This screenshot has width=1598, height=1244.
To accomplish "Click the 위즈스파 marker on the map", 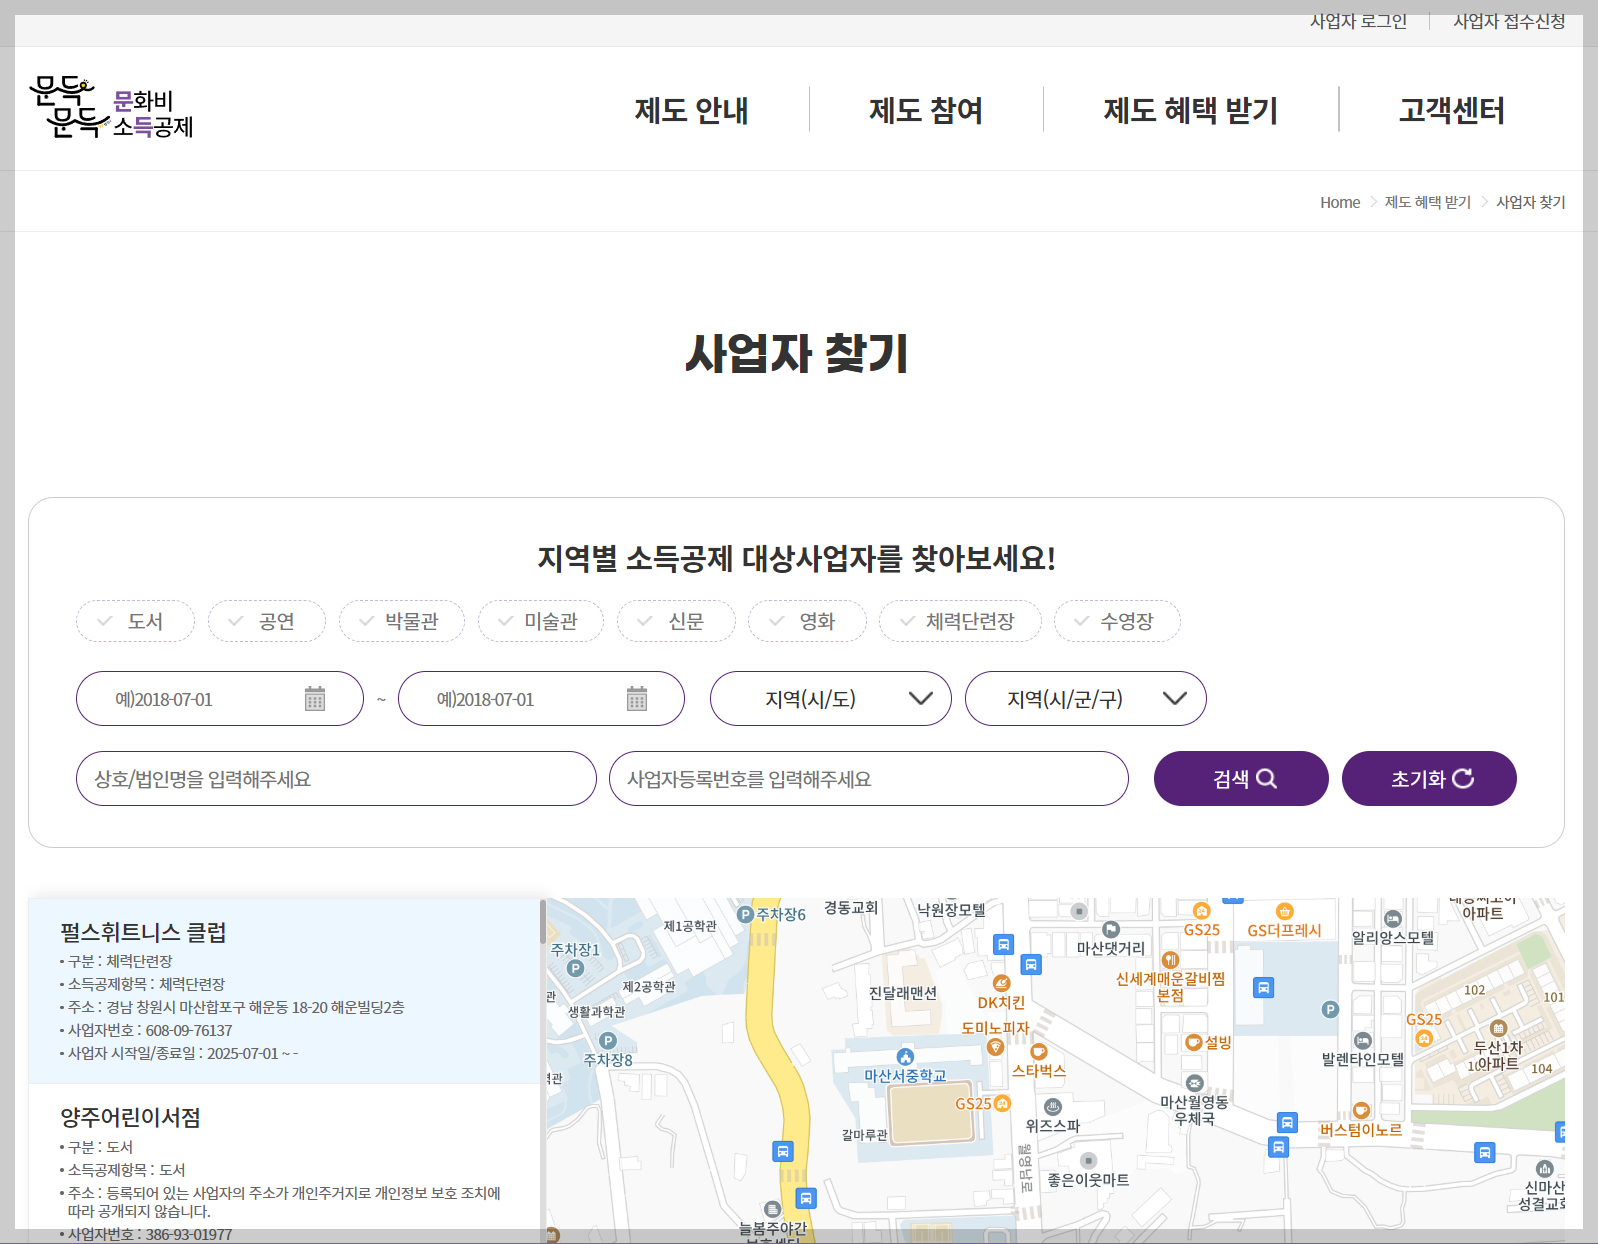I will tap(1052, 1107).
